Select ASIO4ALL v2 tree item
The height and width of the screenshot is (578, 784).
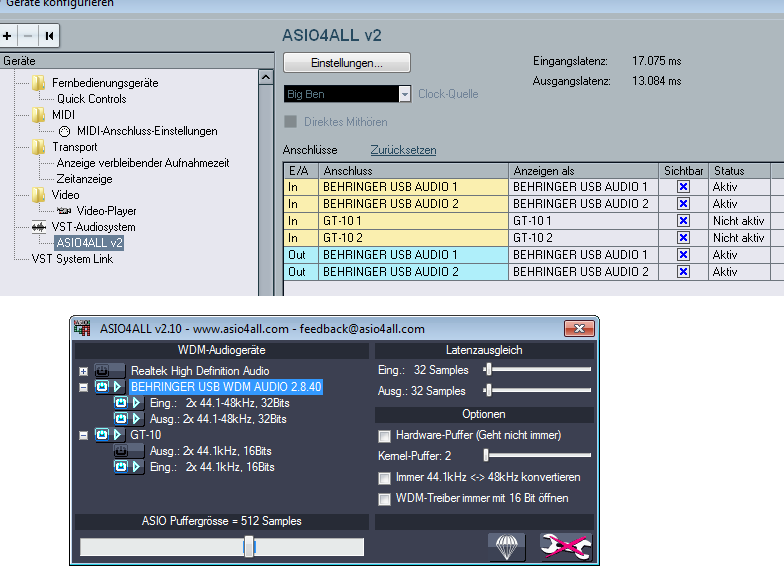point(89,243)
